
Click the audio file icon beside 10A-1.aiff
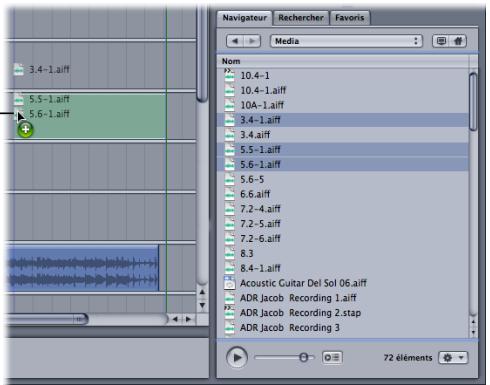[x=229, y=105]
